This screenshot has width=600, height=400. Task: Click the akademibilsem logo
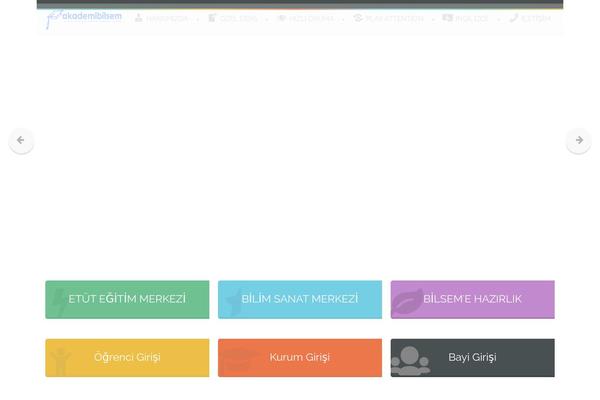click(84, 18)
